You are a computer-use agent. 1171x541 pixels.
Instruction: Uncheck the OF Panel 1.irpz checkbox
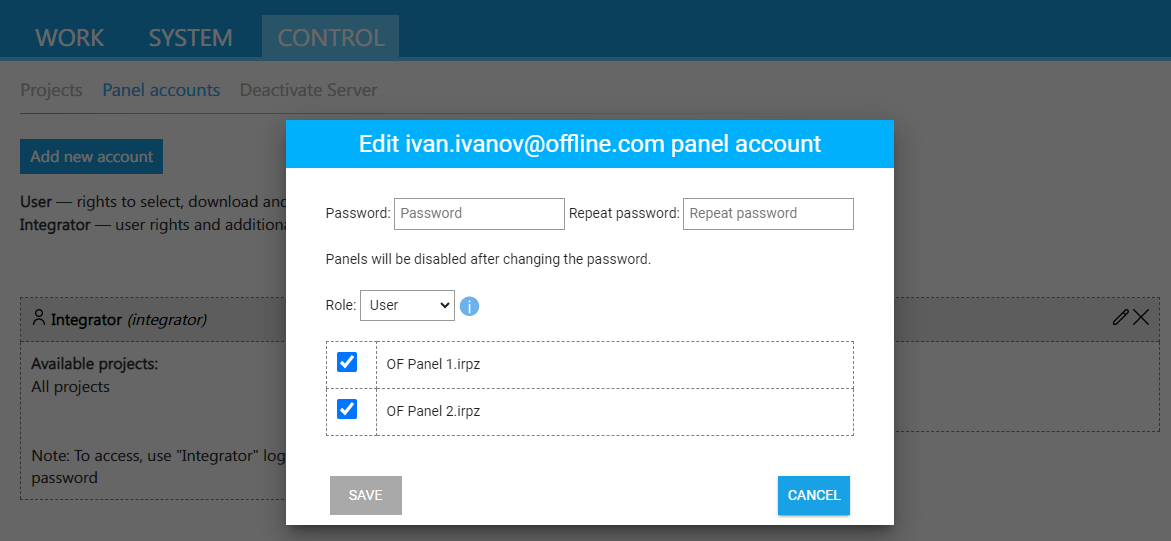pos(347,362)
